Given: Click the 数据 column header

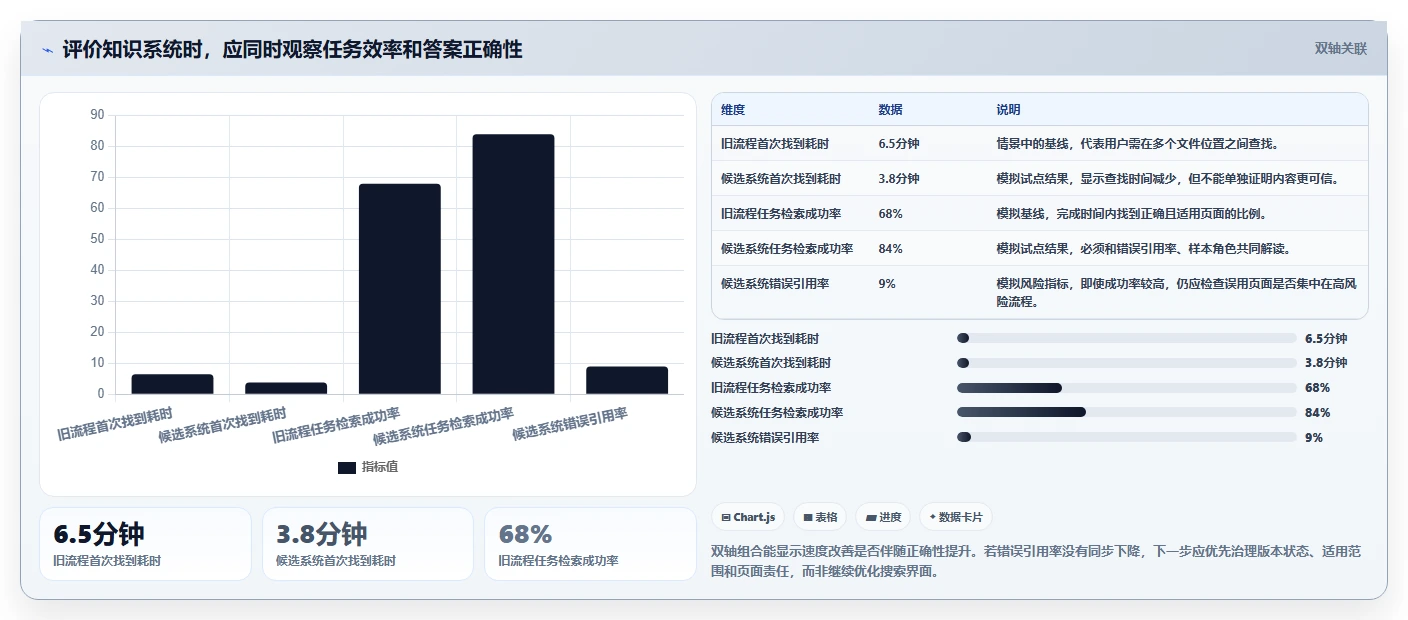Looking at the screenshot, I should tap(891, 110).
